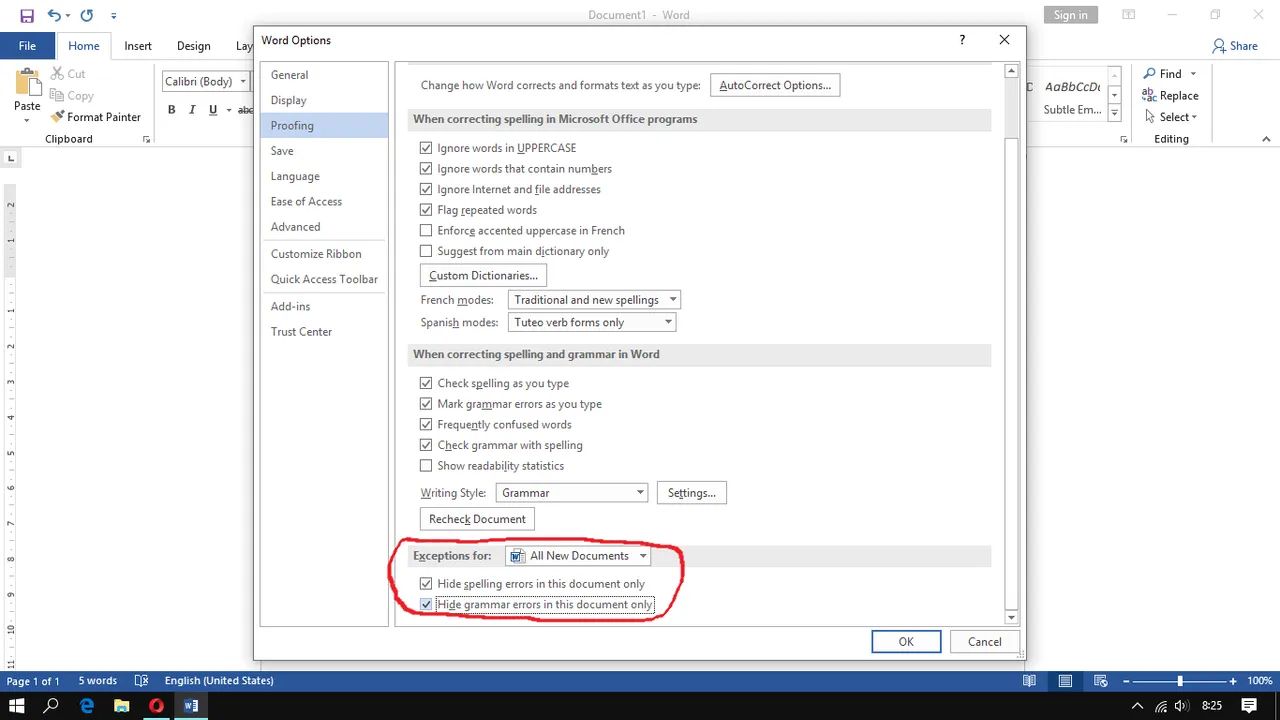Click the zoom in plus button

(1233, 681)
